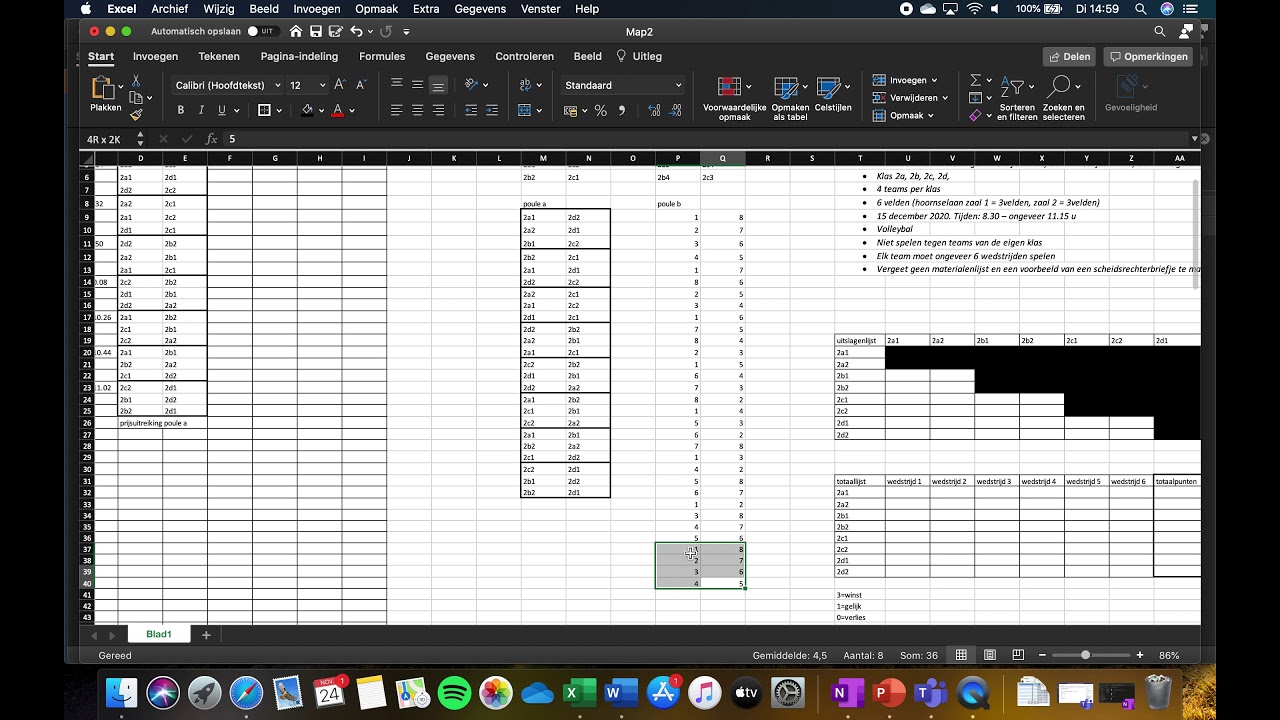Image resolution: width=1280 pixels, height=720 pixels.
Task: Open the Invoegen cells dropdown in ribbon
Action: pyautogui.click(x=905, y=80)
